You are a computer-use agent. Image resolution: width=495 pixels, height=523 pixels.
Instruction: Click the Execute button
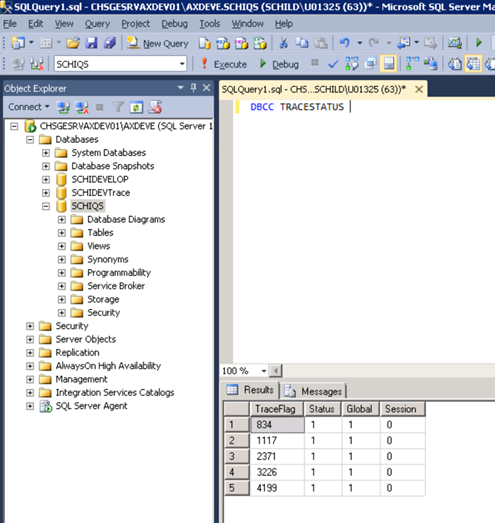point(224,64)
